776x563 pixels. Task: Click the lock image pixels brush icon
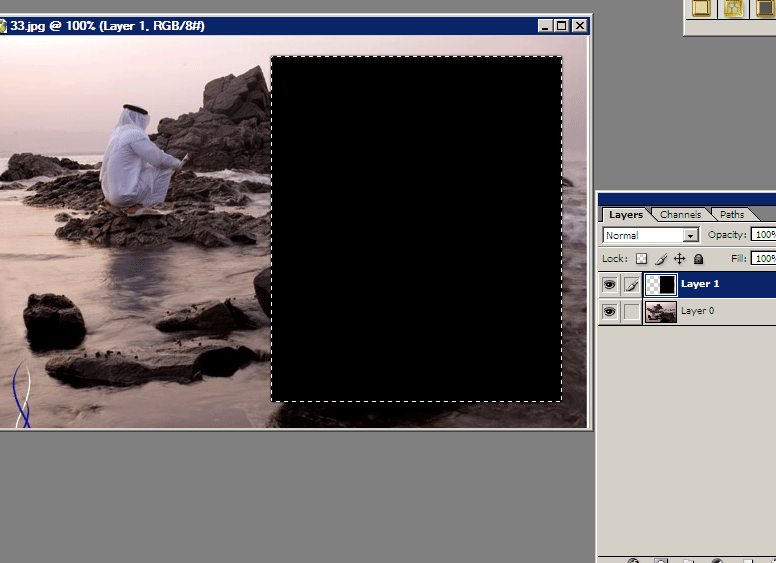coord(661,259)
